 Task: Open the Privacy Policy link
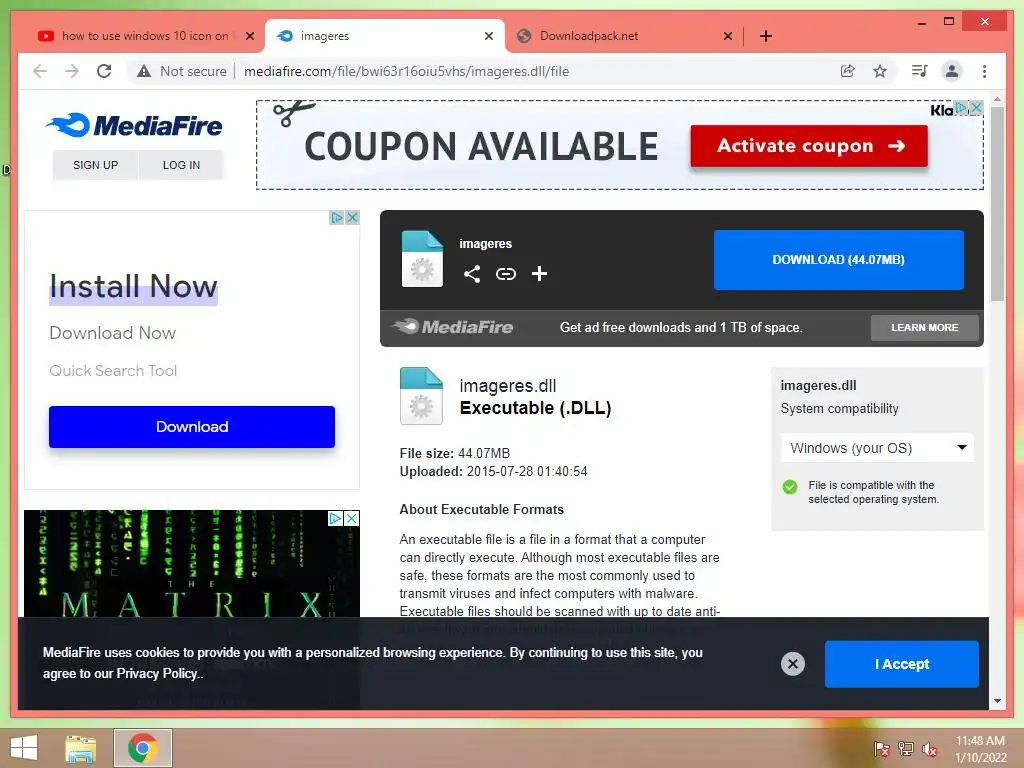tap(157, 673)
